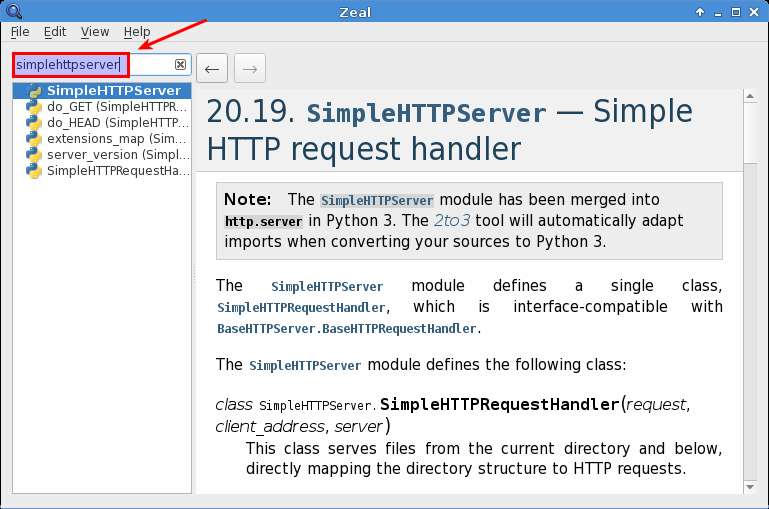Click the clear search text icon
769x509 pixels.
(x=180, y=65)
